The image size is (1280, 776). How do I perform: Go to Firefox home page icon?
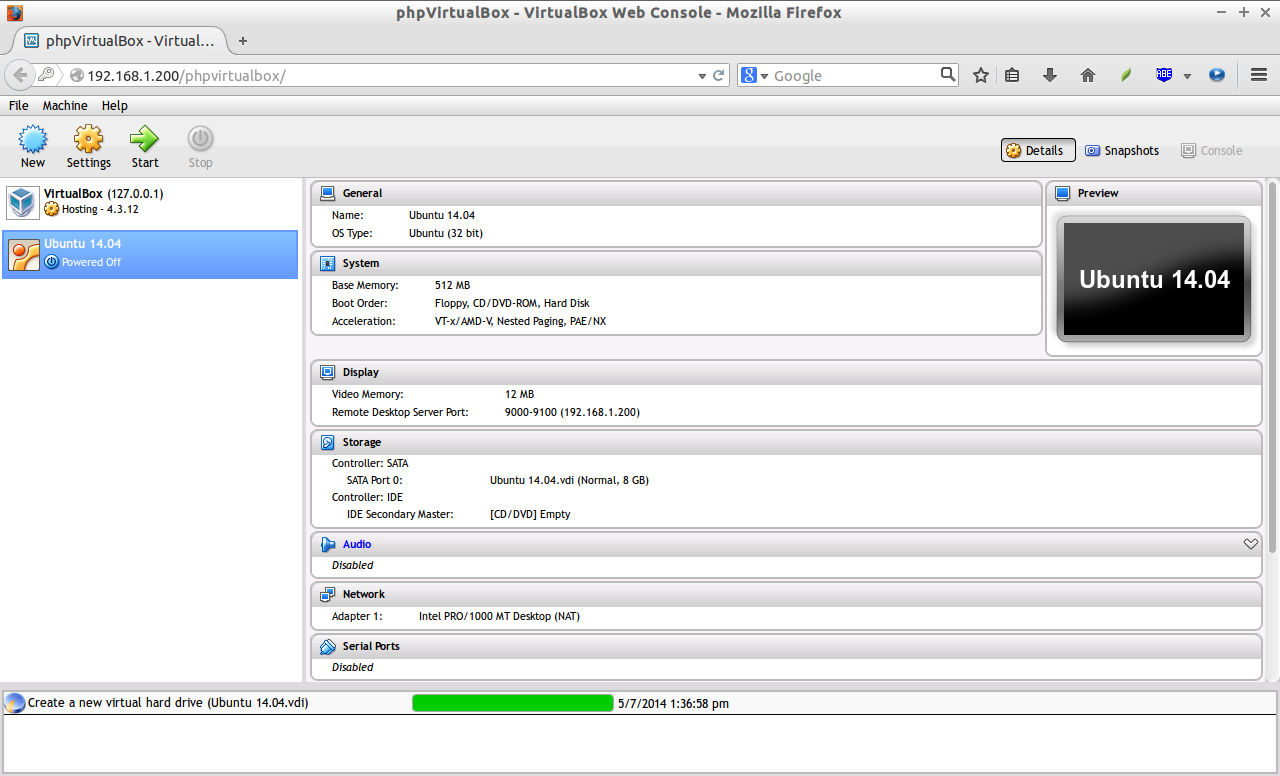1088,75
